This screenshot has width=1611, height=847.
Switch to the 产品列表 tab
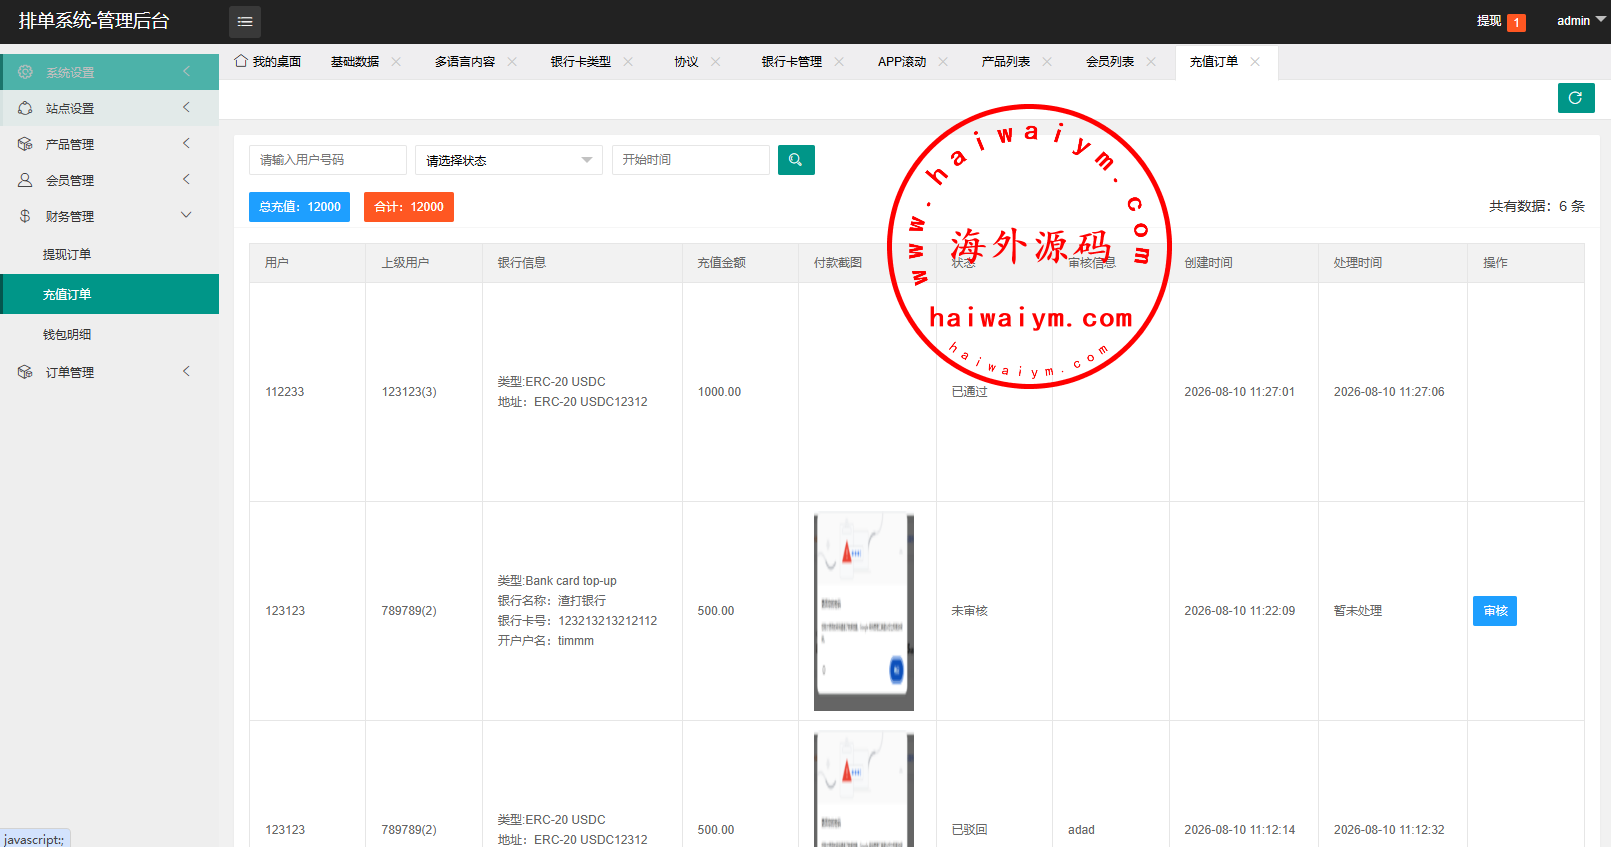click(1006, 62)
